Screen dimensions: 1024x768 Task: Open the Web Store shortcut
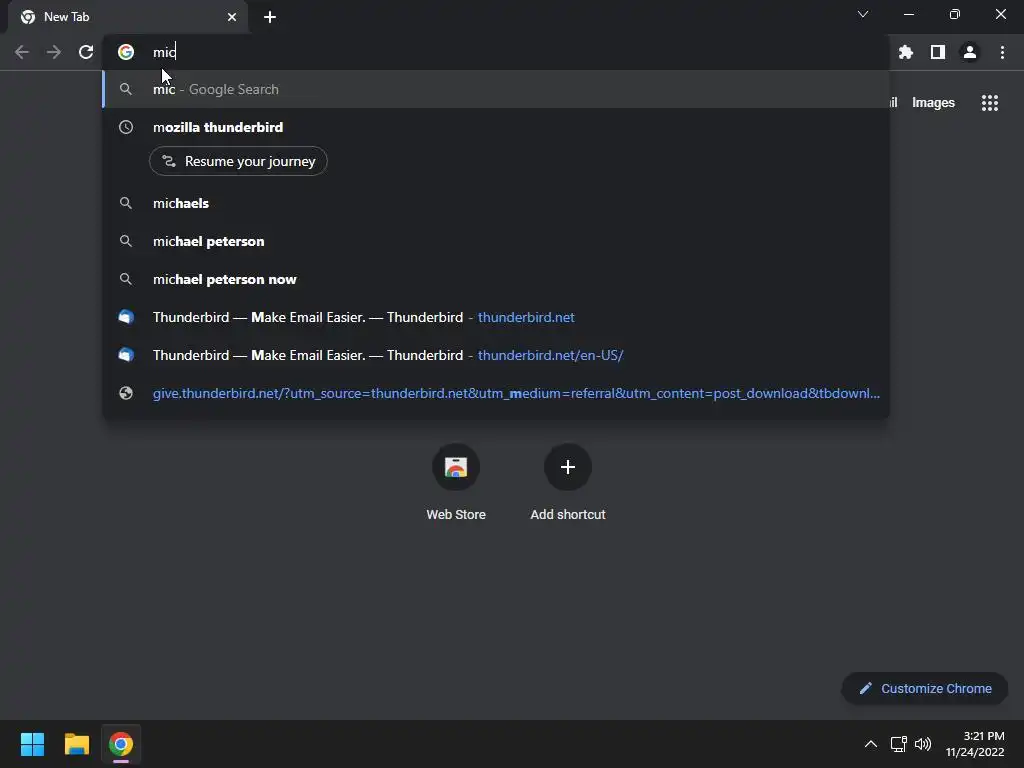[456, 483]
